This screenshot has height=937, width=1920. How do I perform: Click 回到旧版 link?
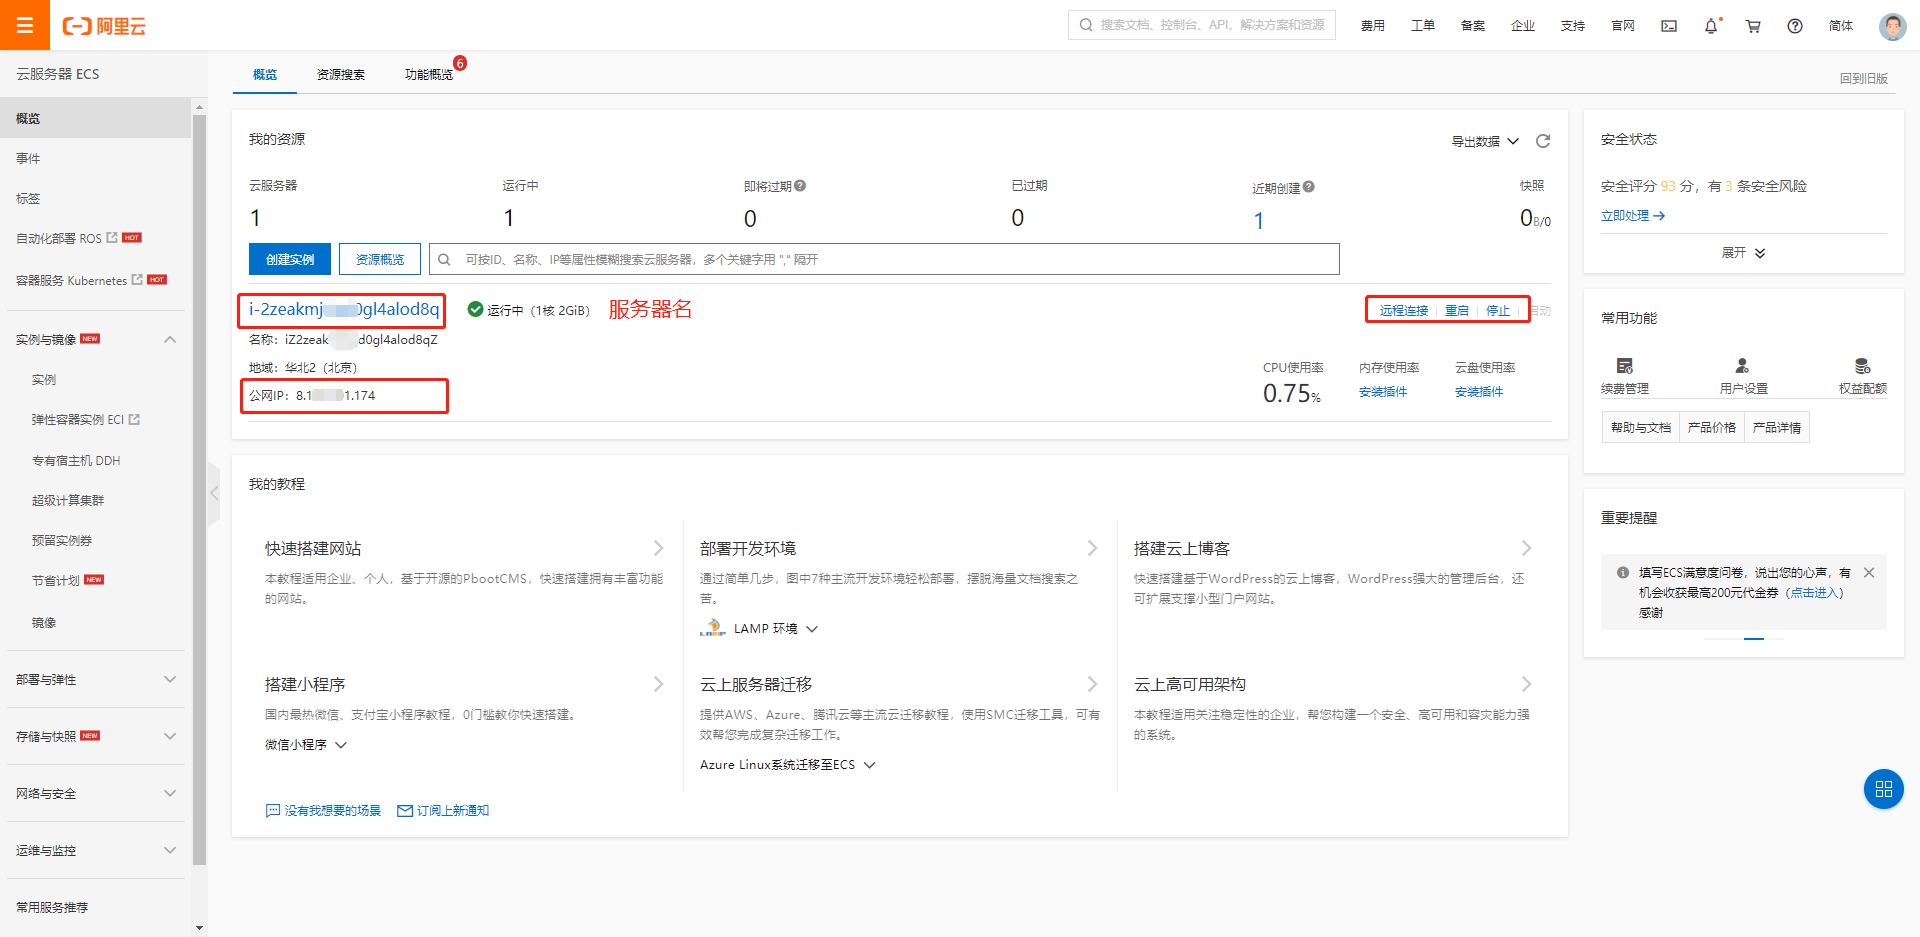click(1864, 78)
